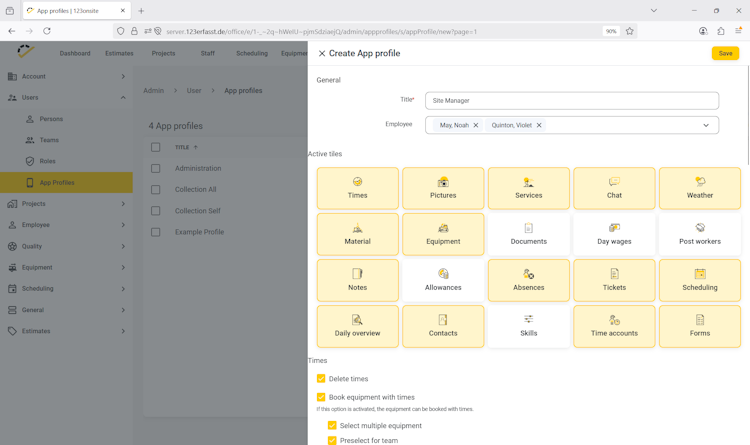Image resolution: width=750 pixels, height=445 pixels.
Task: Uncheck Preselect for team
Action: (x=332, y=440)
